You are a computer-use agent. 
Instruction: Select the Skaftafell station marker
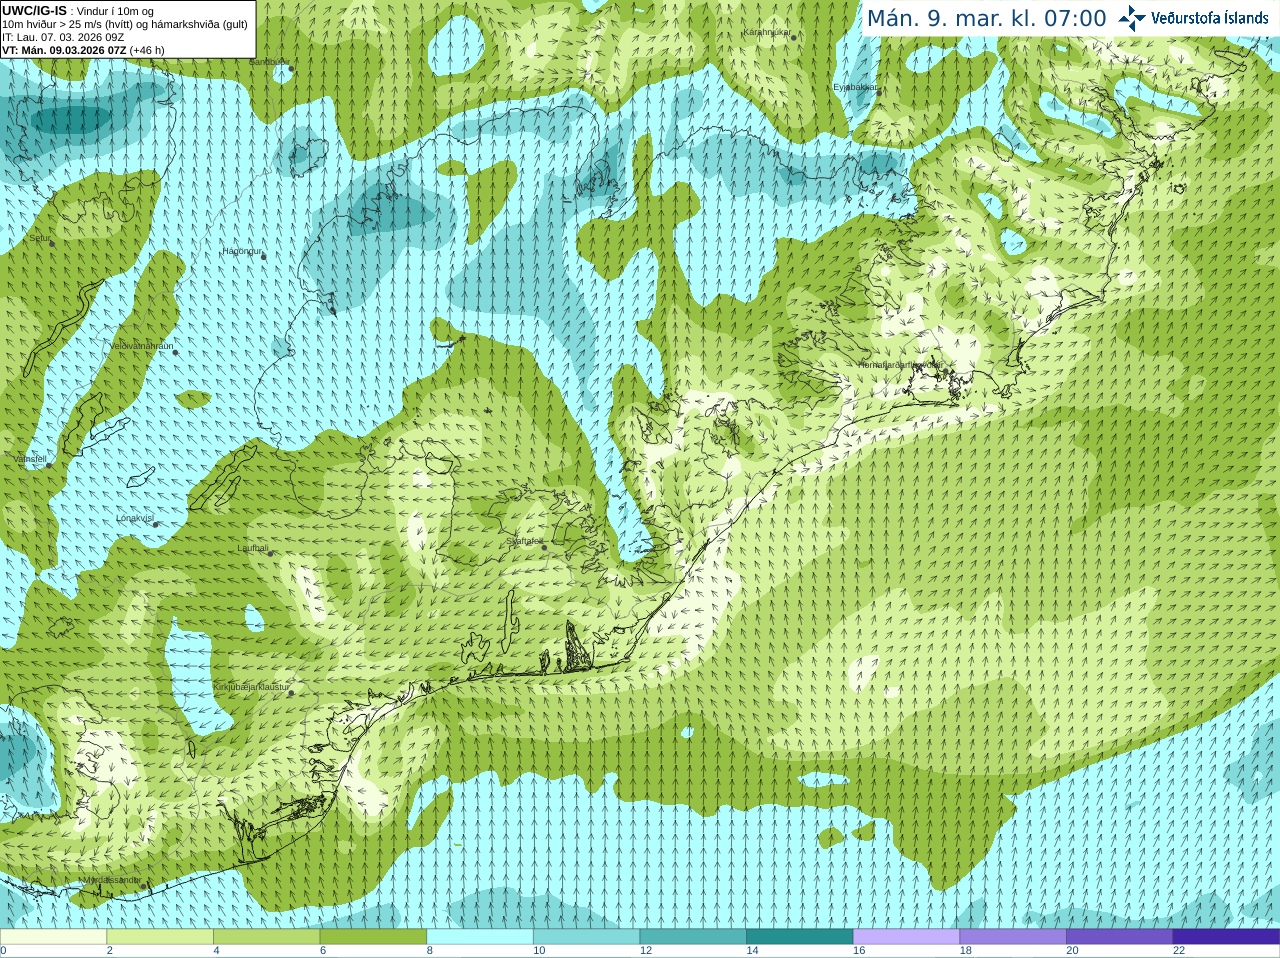coord(544,547)
